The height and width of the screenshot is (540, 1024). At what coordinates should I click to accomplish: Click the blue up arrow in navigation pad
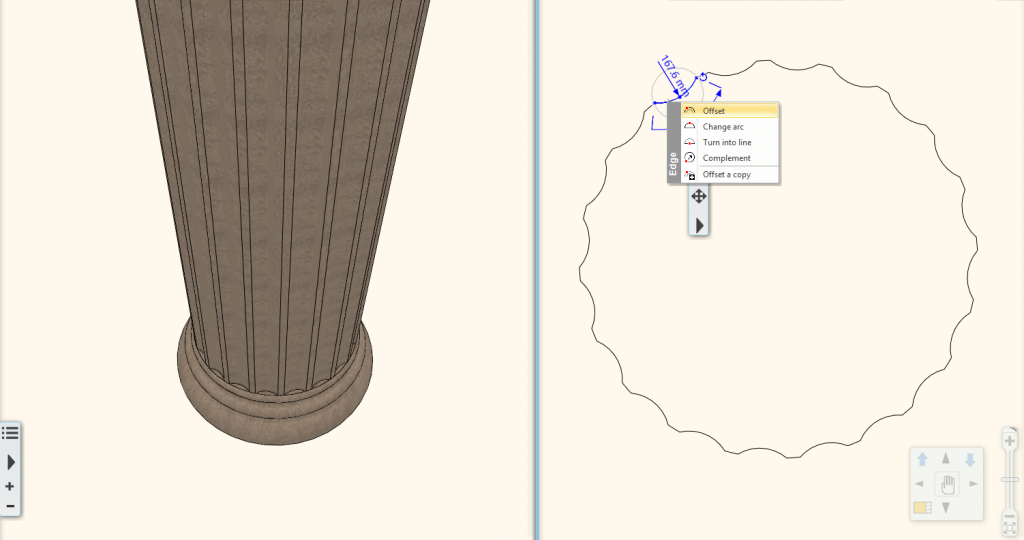pyautogui.click(x=922, y=460)
